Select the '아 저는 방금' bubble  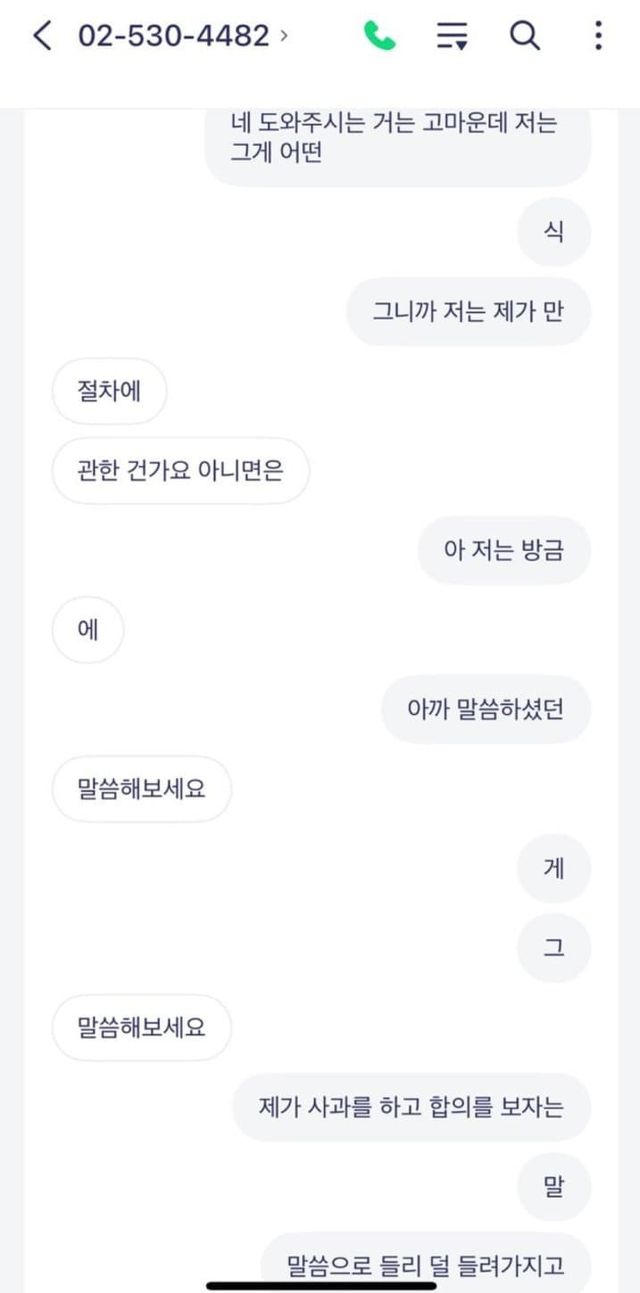click(x=504, y=550)
